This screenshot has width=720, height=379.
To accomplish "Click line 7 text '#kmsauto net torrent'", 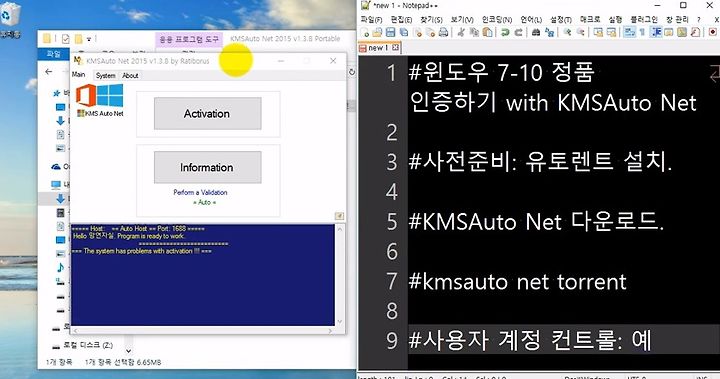I will (518, 281).
